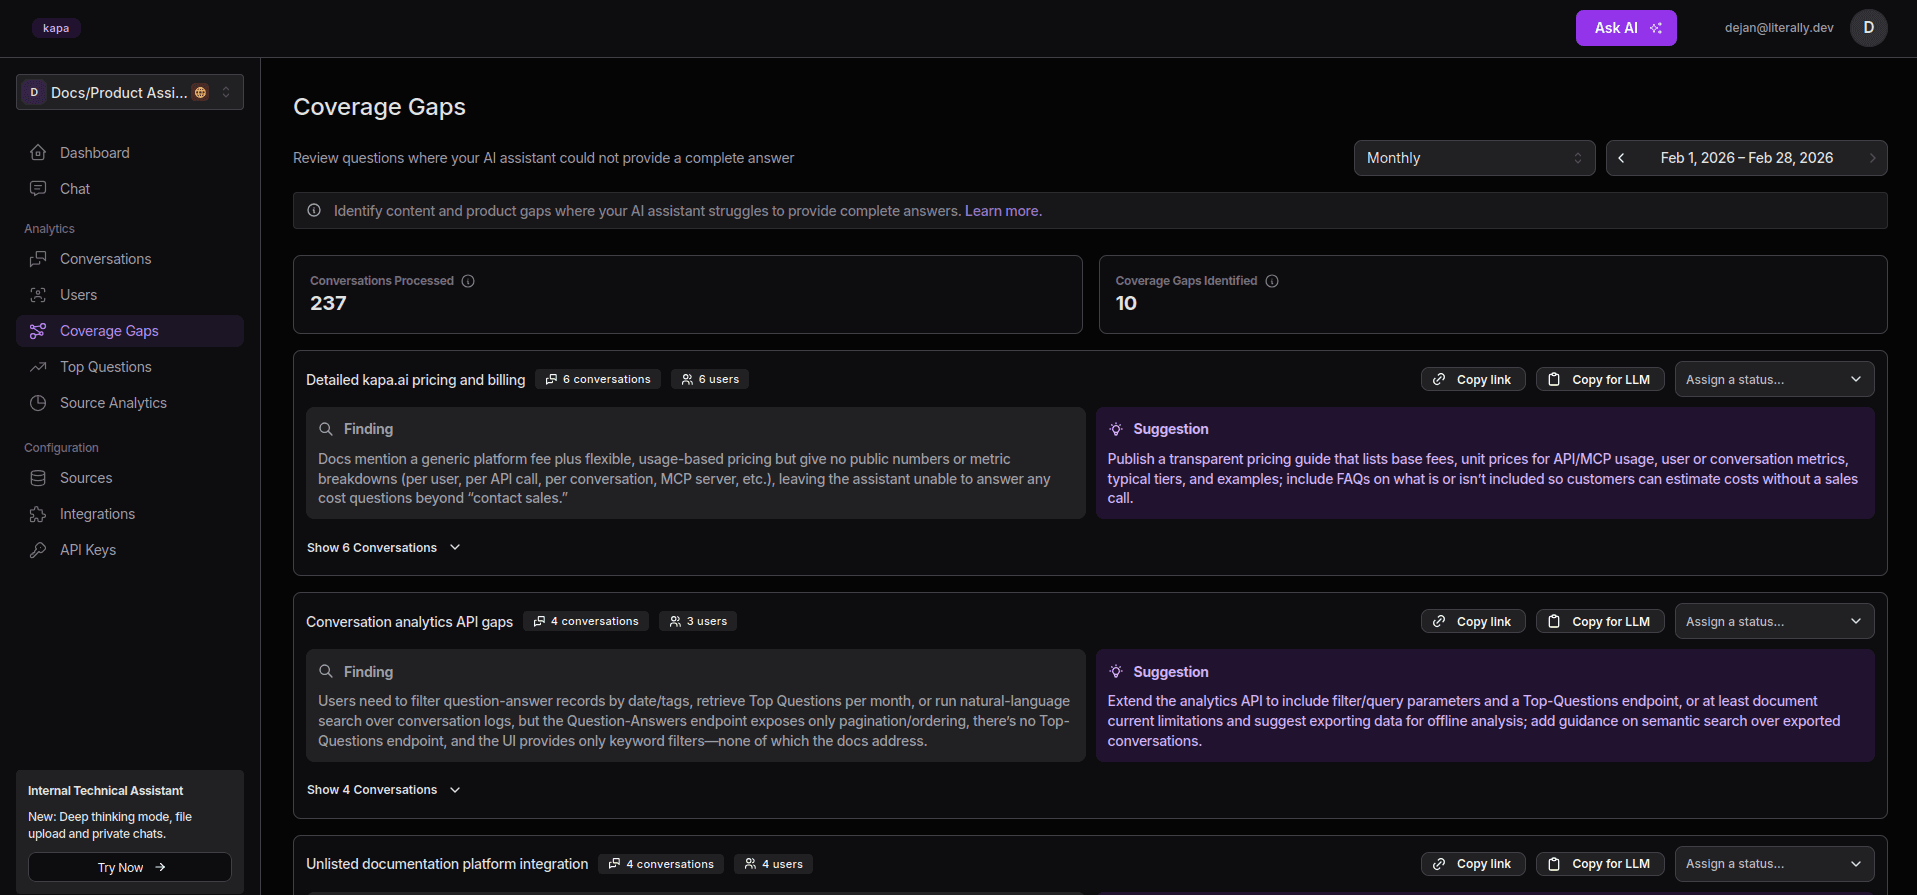Click the 10 coverage gaps identified value
Image resolution: width=1917 pixels, height=895 pixels.
pyautogui.click(x=1126, y=303)
